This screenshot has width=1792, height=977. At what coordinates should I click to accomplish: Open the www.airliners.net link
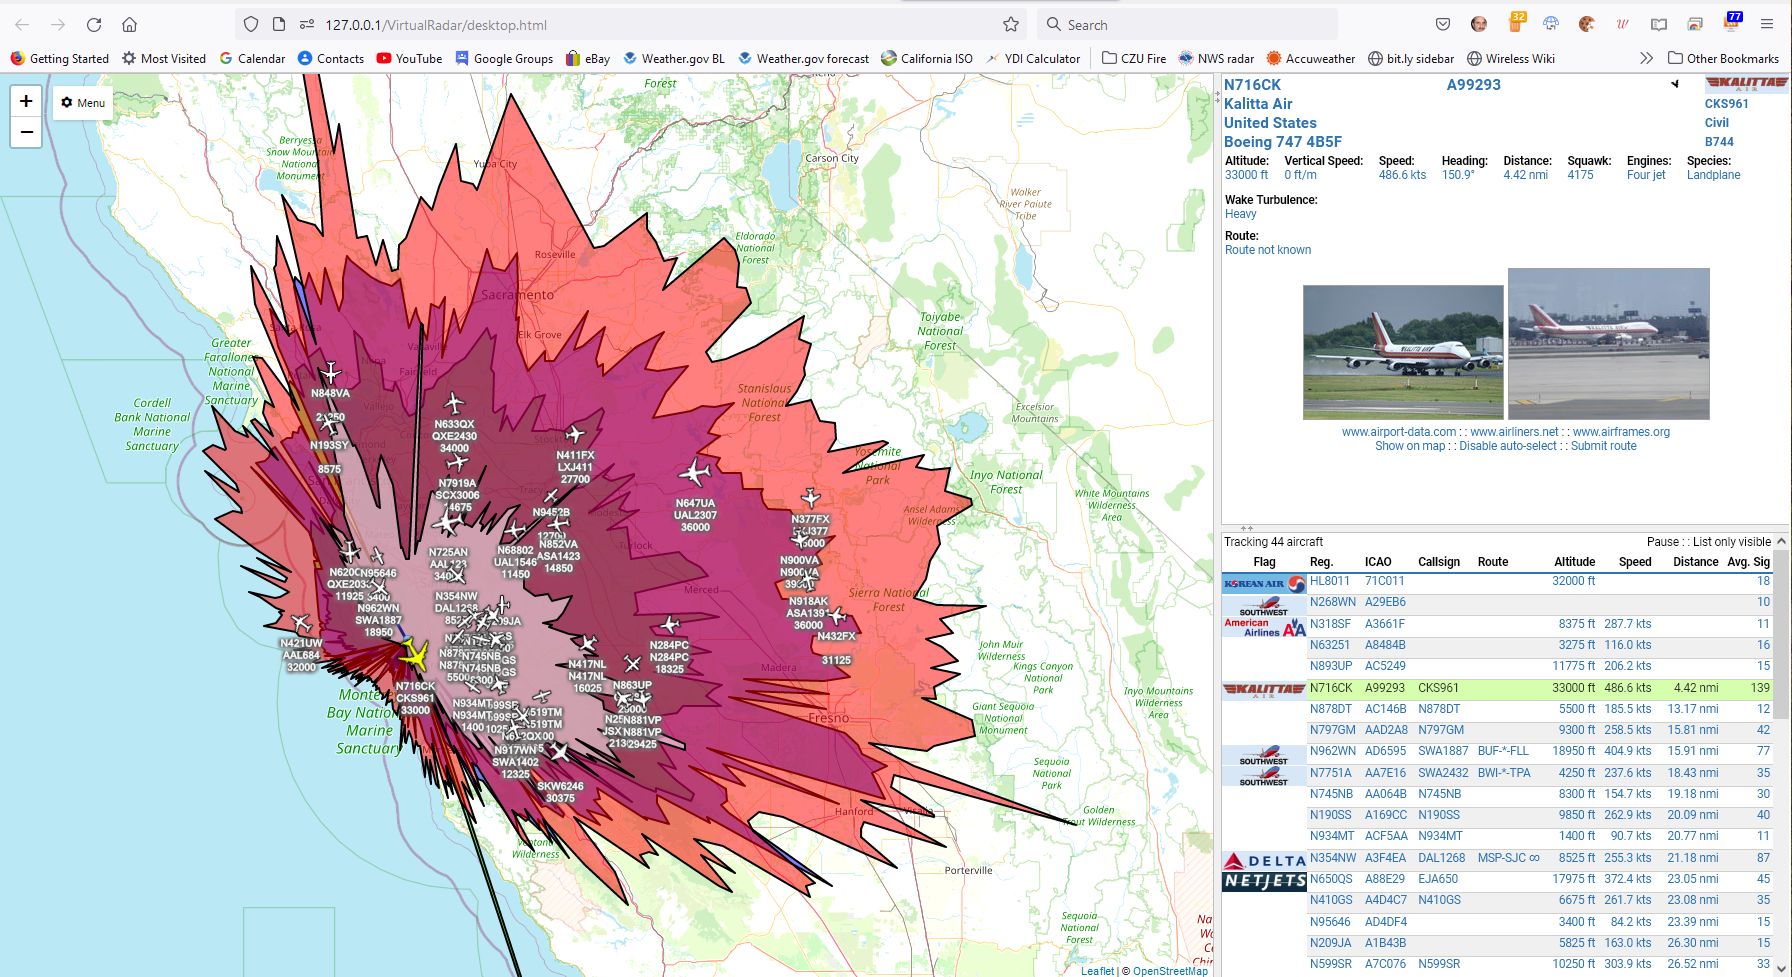tap(1514, 432)
